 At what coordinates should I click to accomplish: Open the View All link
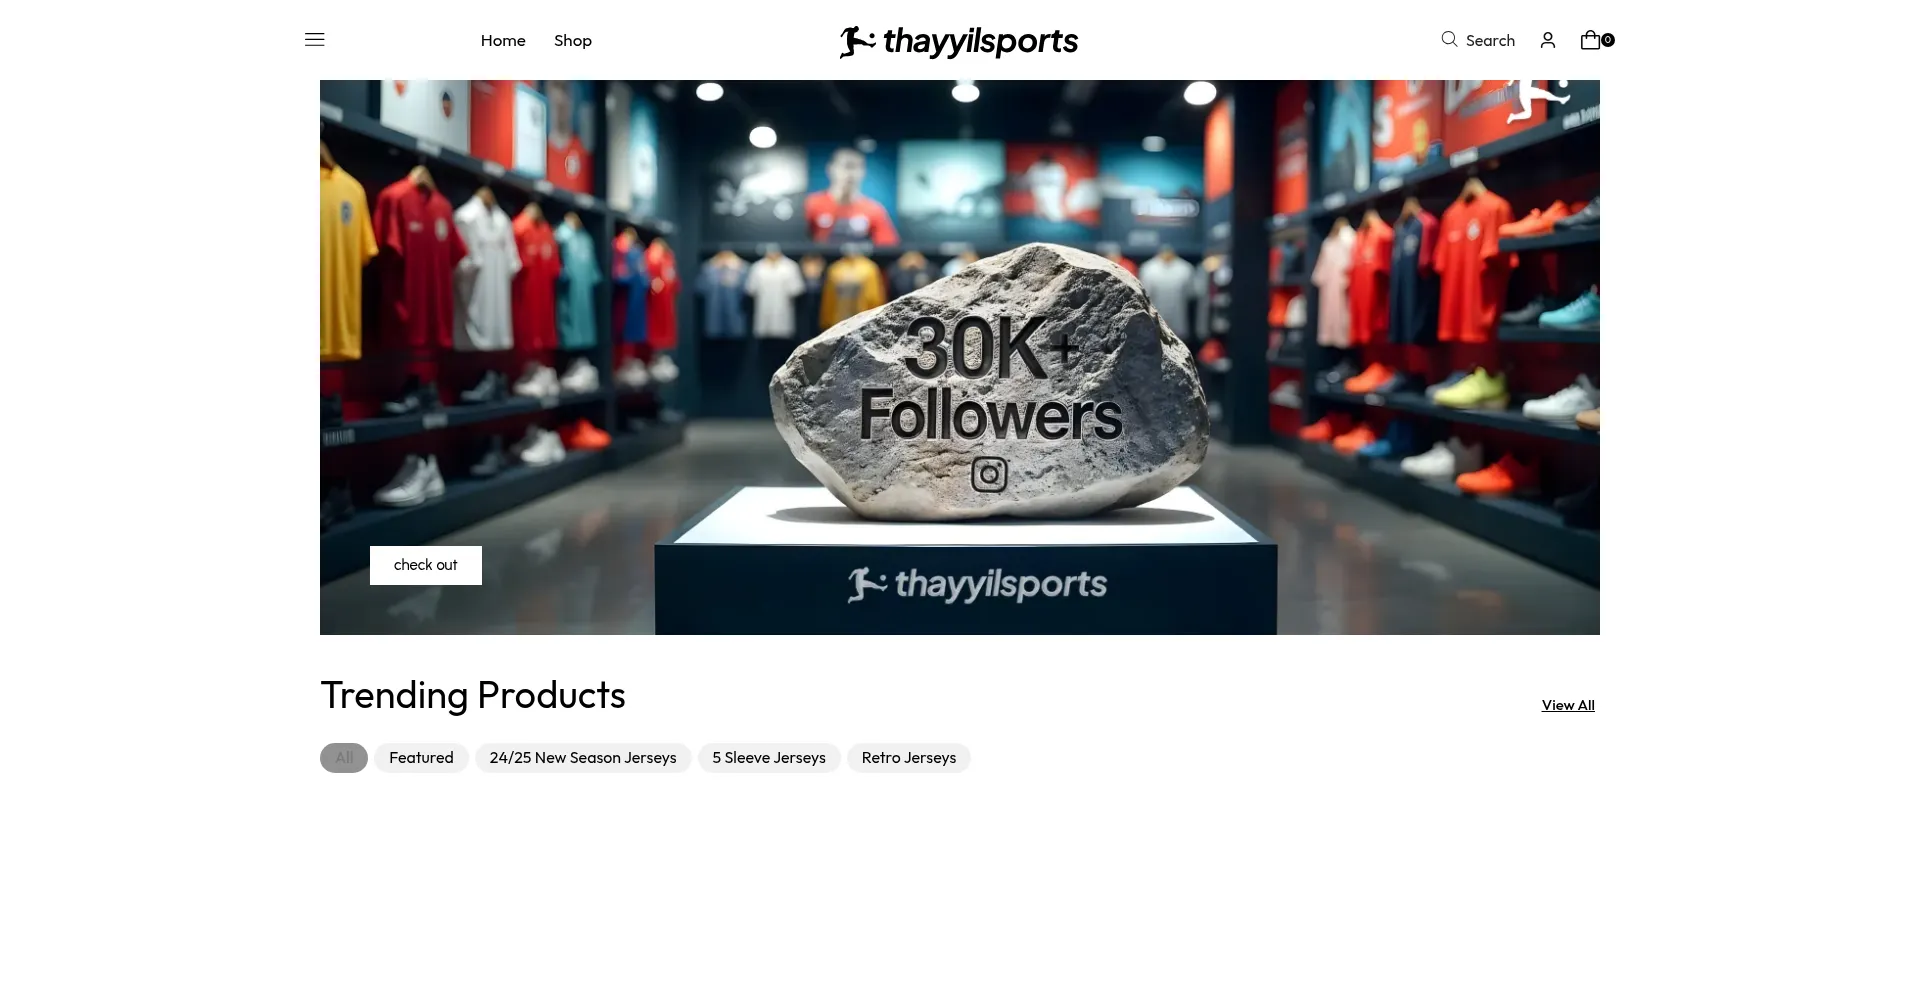click(1568, 705)
